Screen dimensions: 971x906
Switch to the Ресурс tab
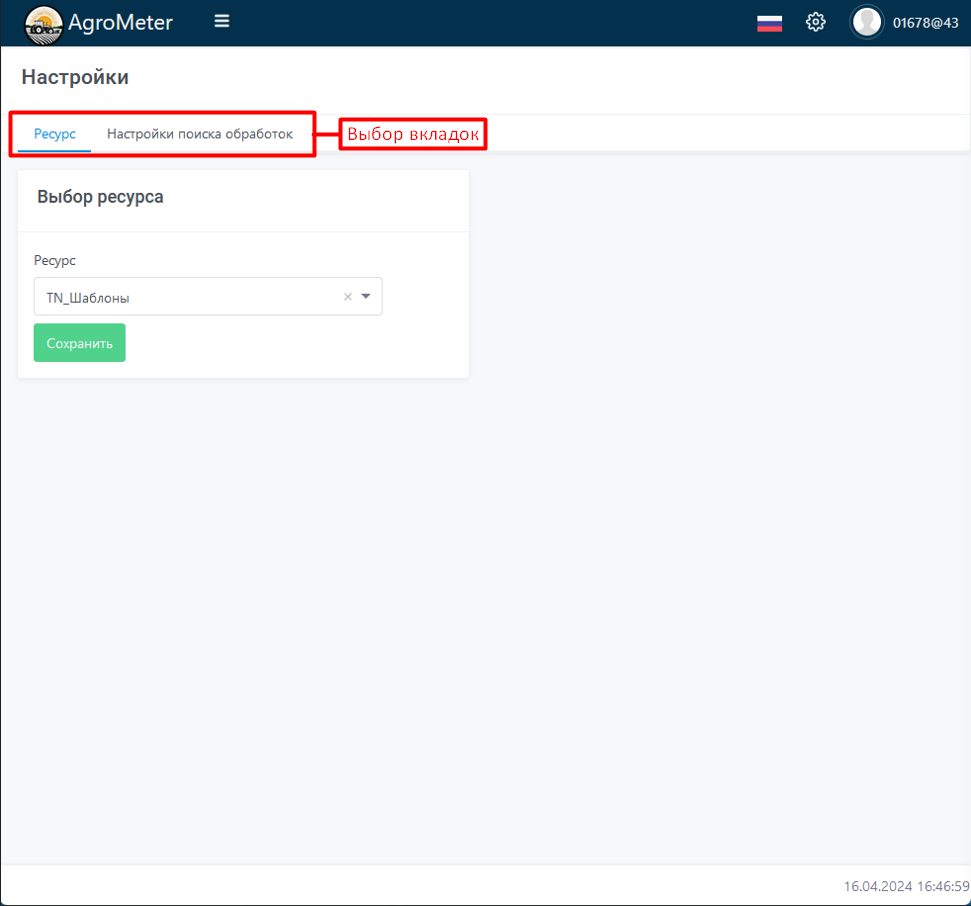tap(55, 134)
